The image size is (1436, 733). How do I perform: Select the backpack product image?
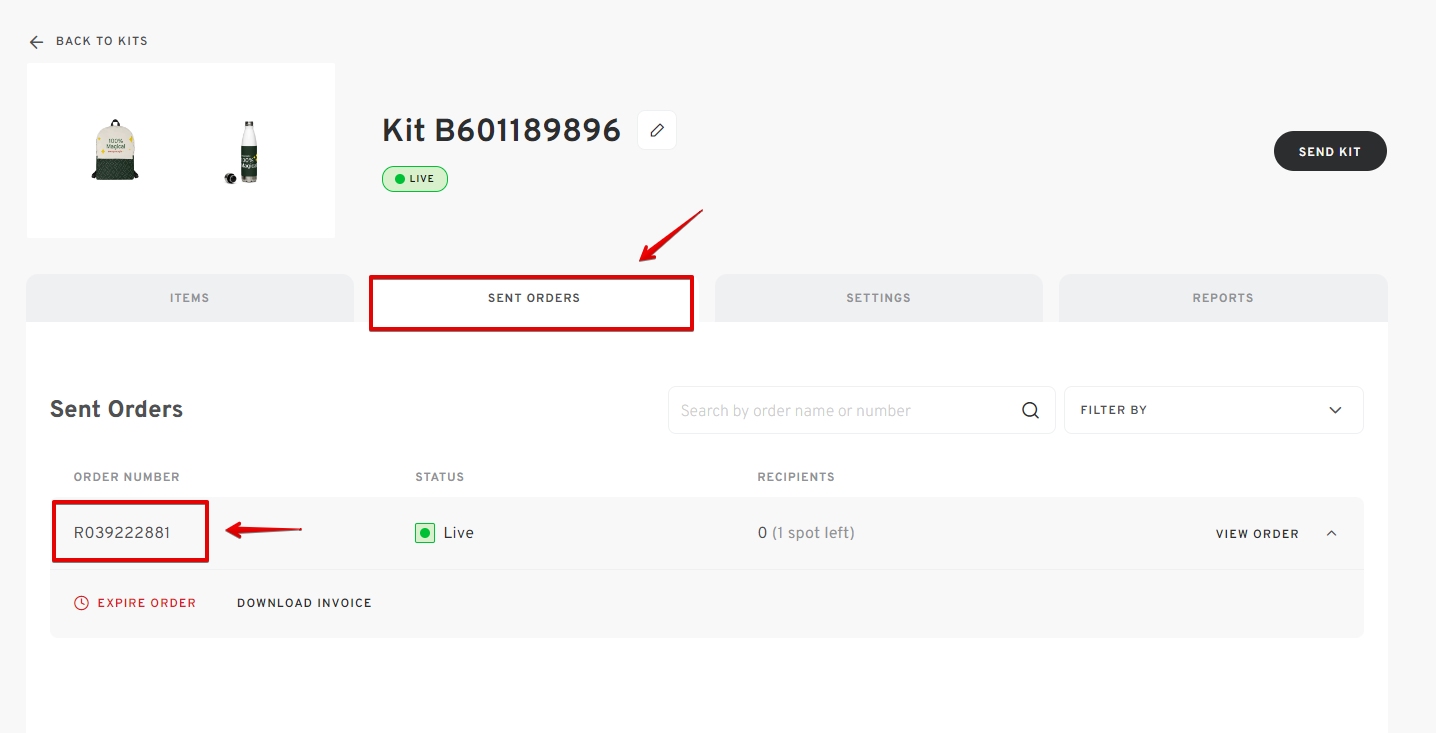click(x=115, y=150)
